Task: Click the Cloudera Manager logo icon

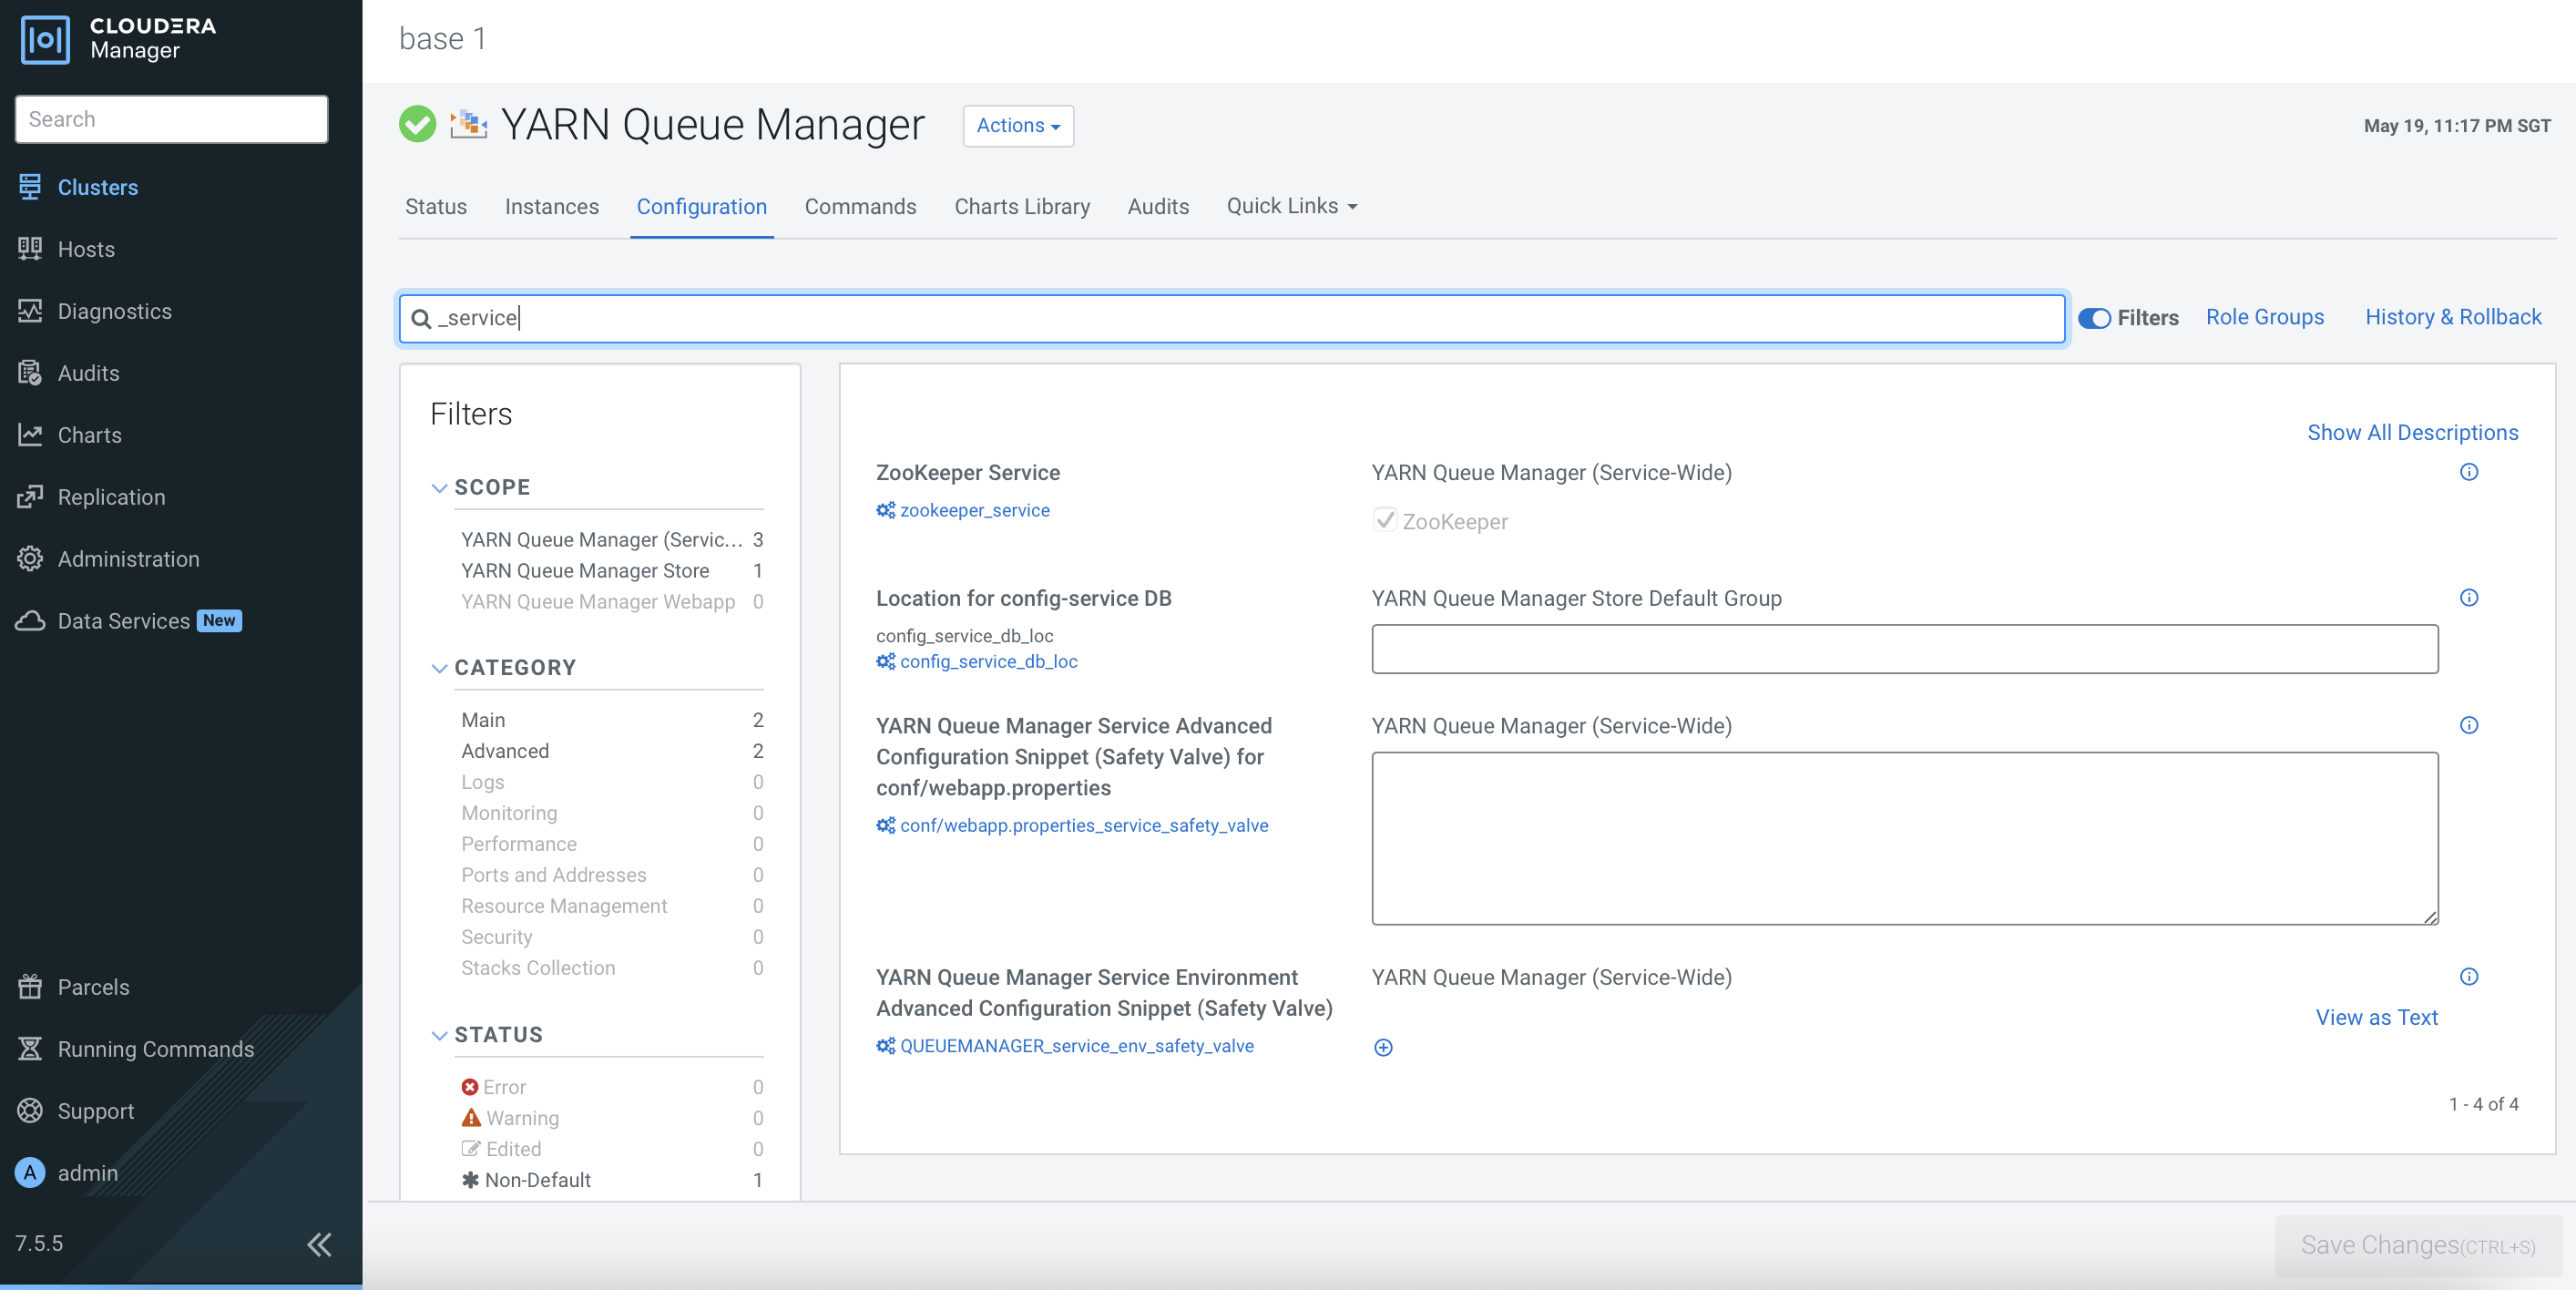Action: (x=45, y=40)
